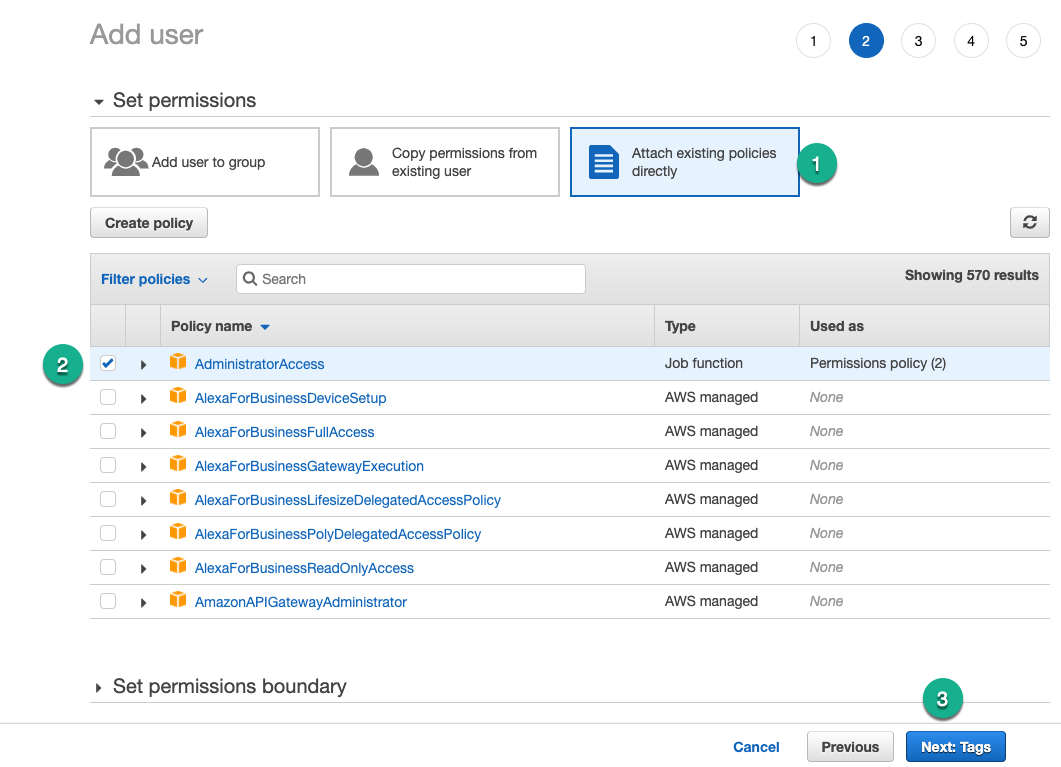Open the AlexaForBusinessGatewayExecution policy link

coord(309,466)
